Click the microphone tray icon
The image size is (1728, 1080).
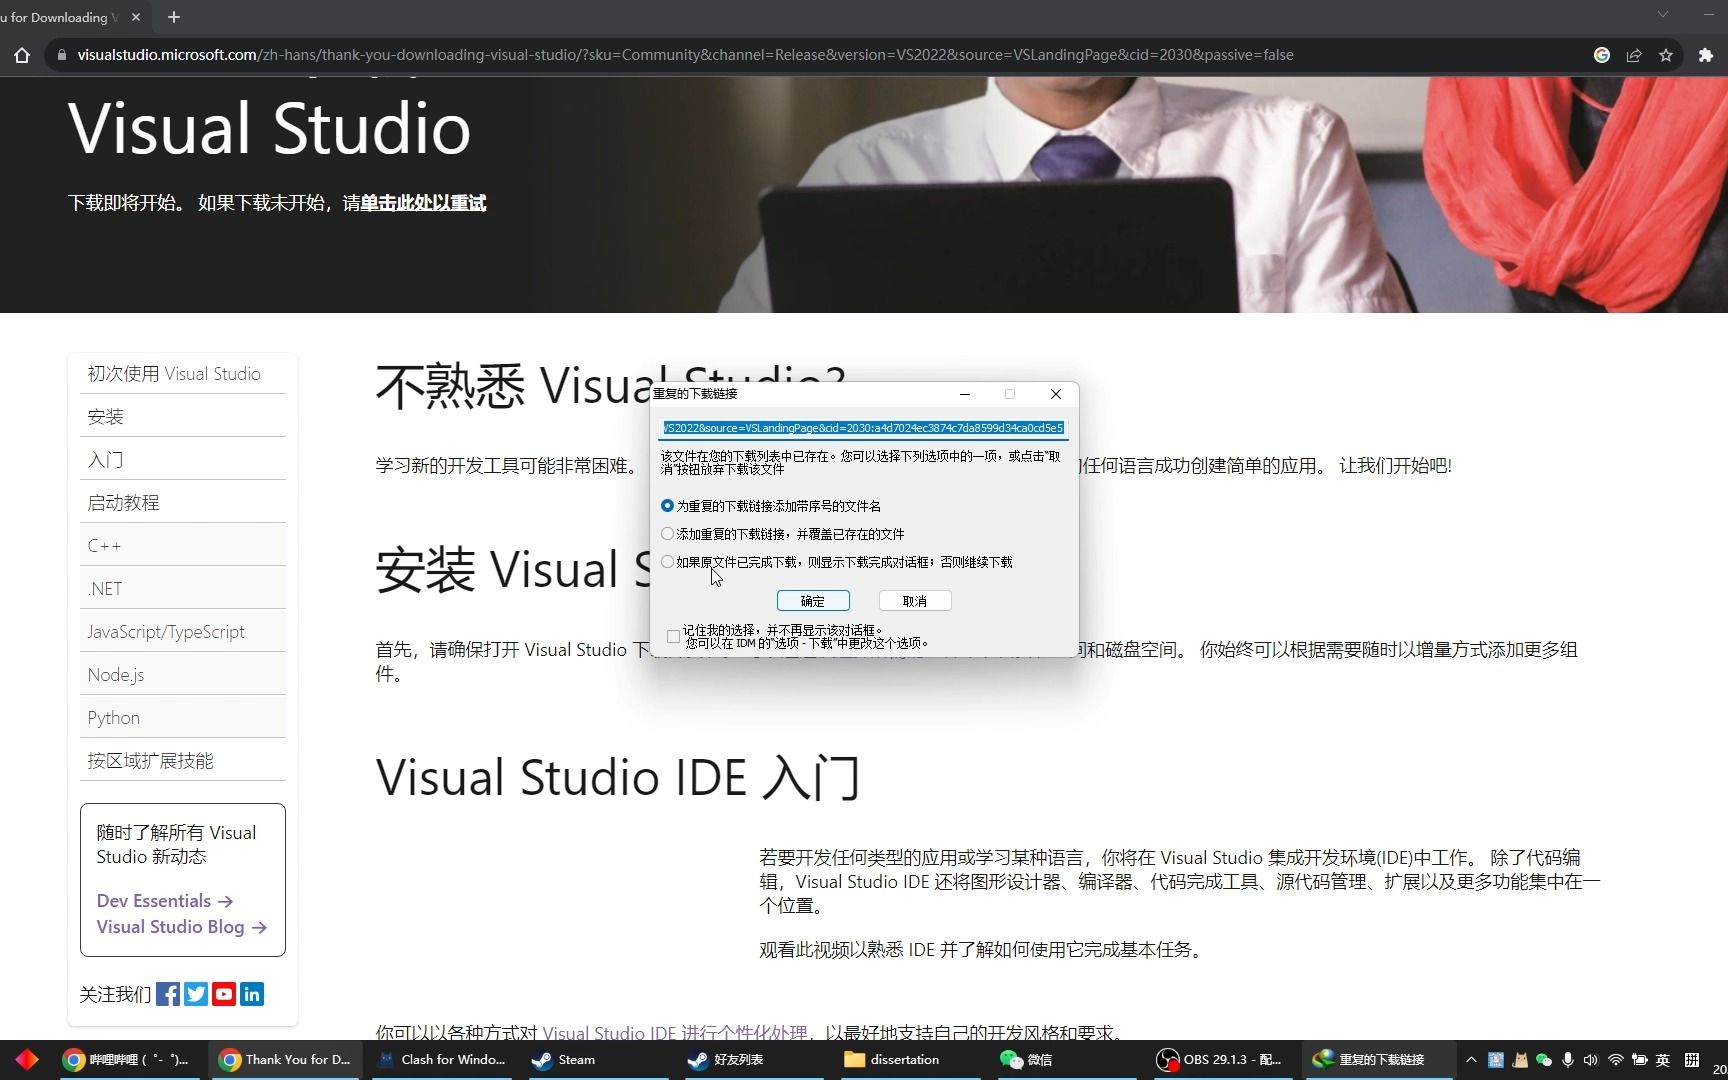coord(1568,1060)
